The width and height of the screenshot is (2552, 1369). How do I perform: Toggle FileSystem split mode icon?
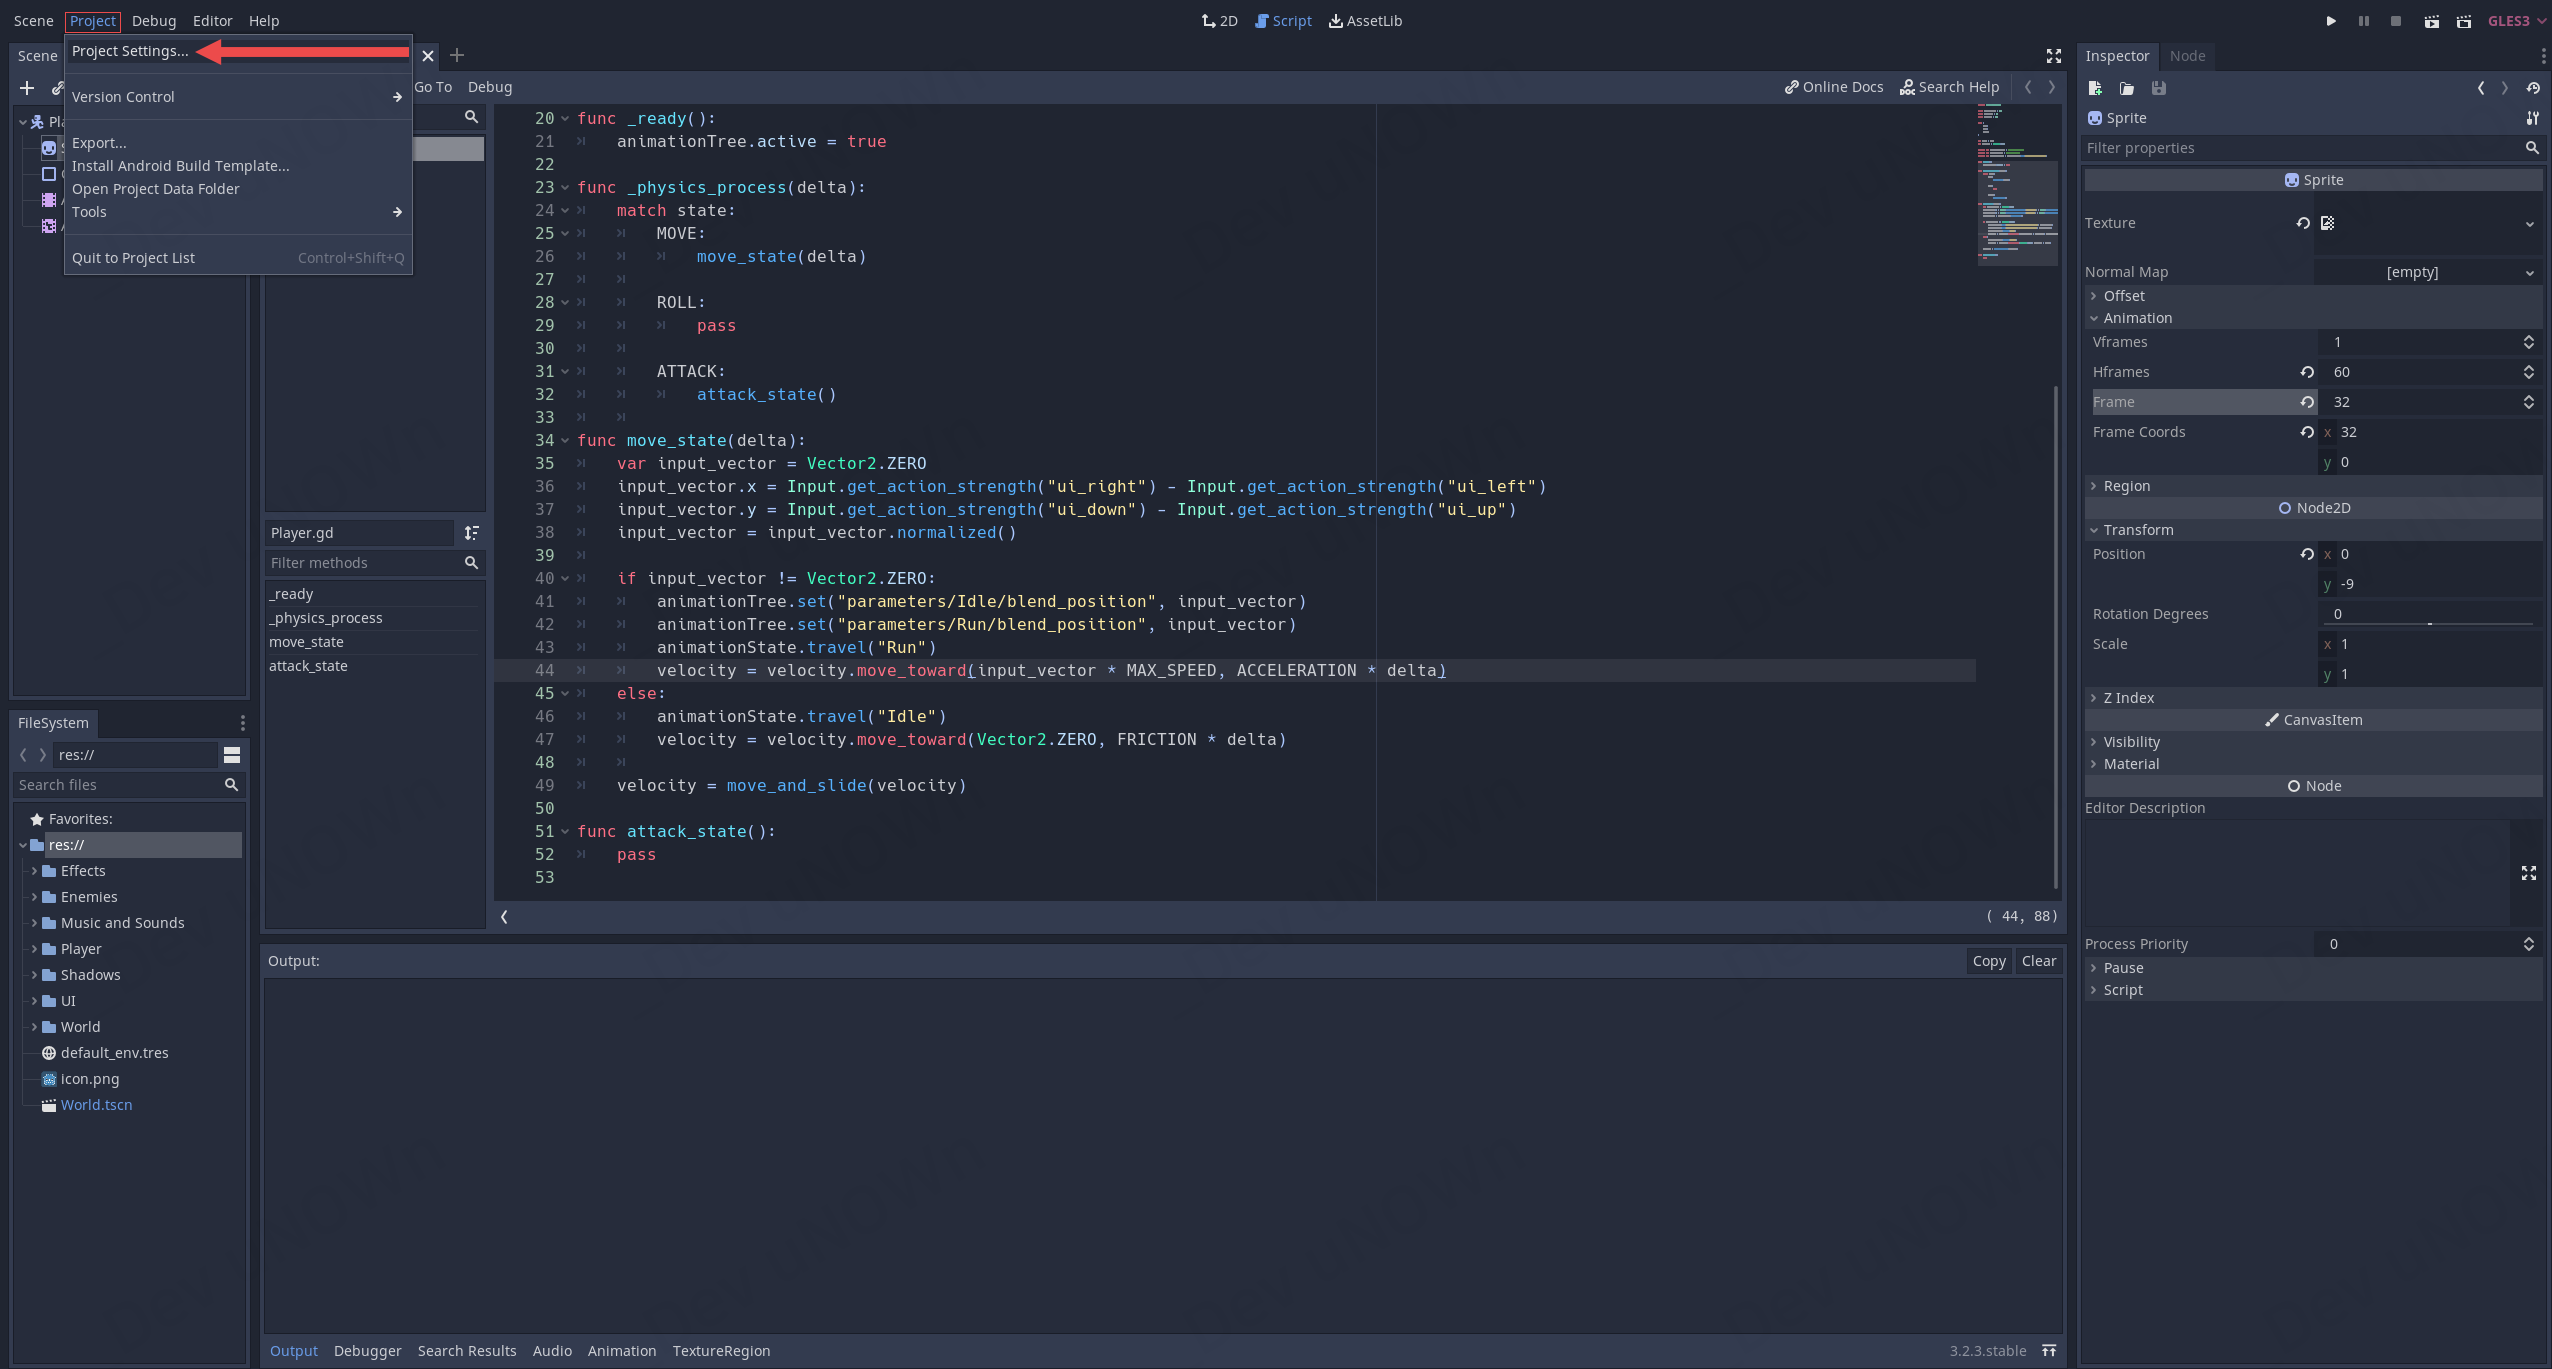(x=232, y=755)
